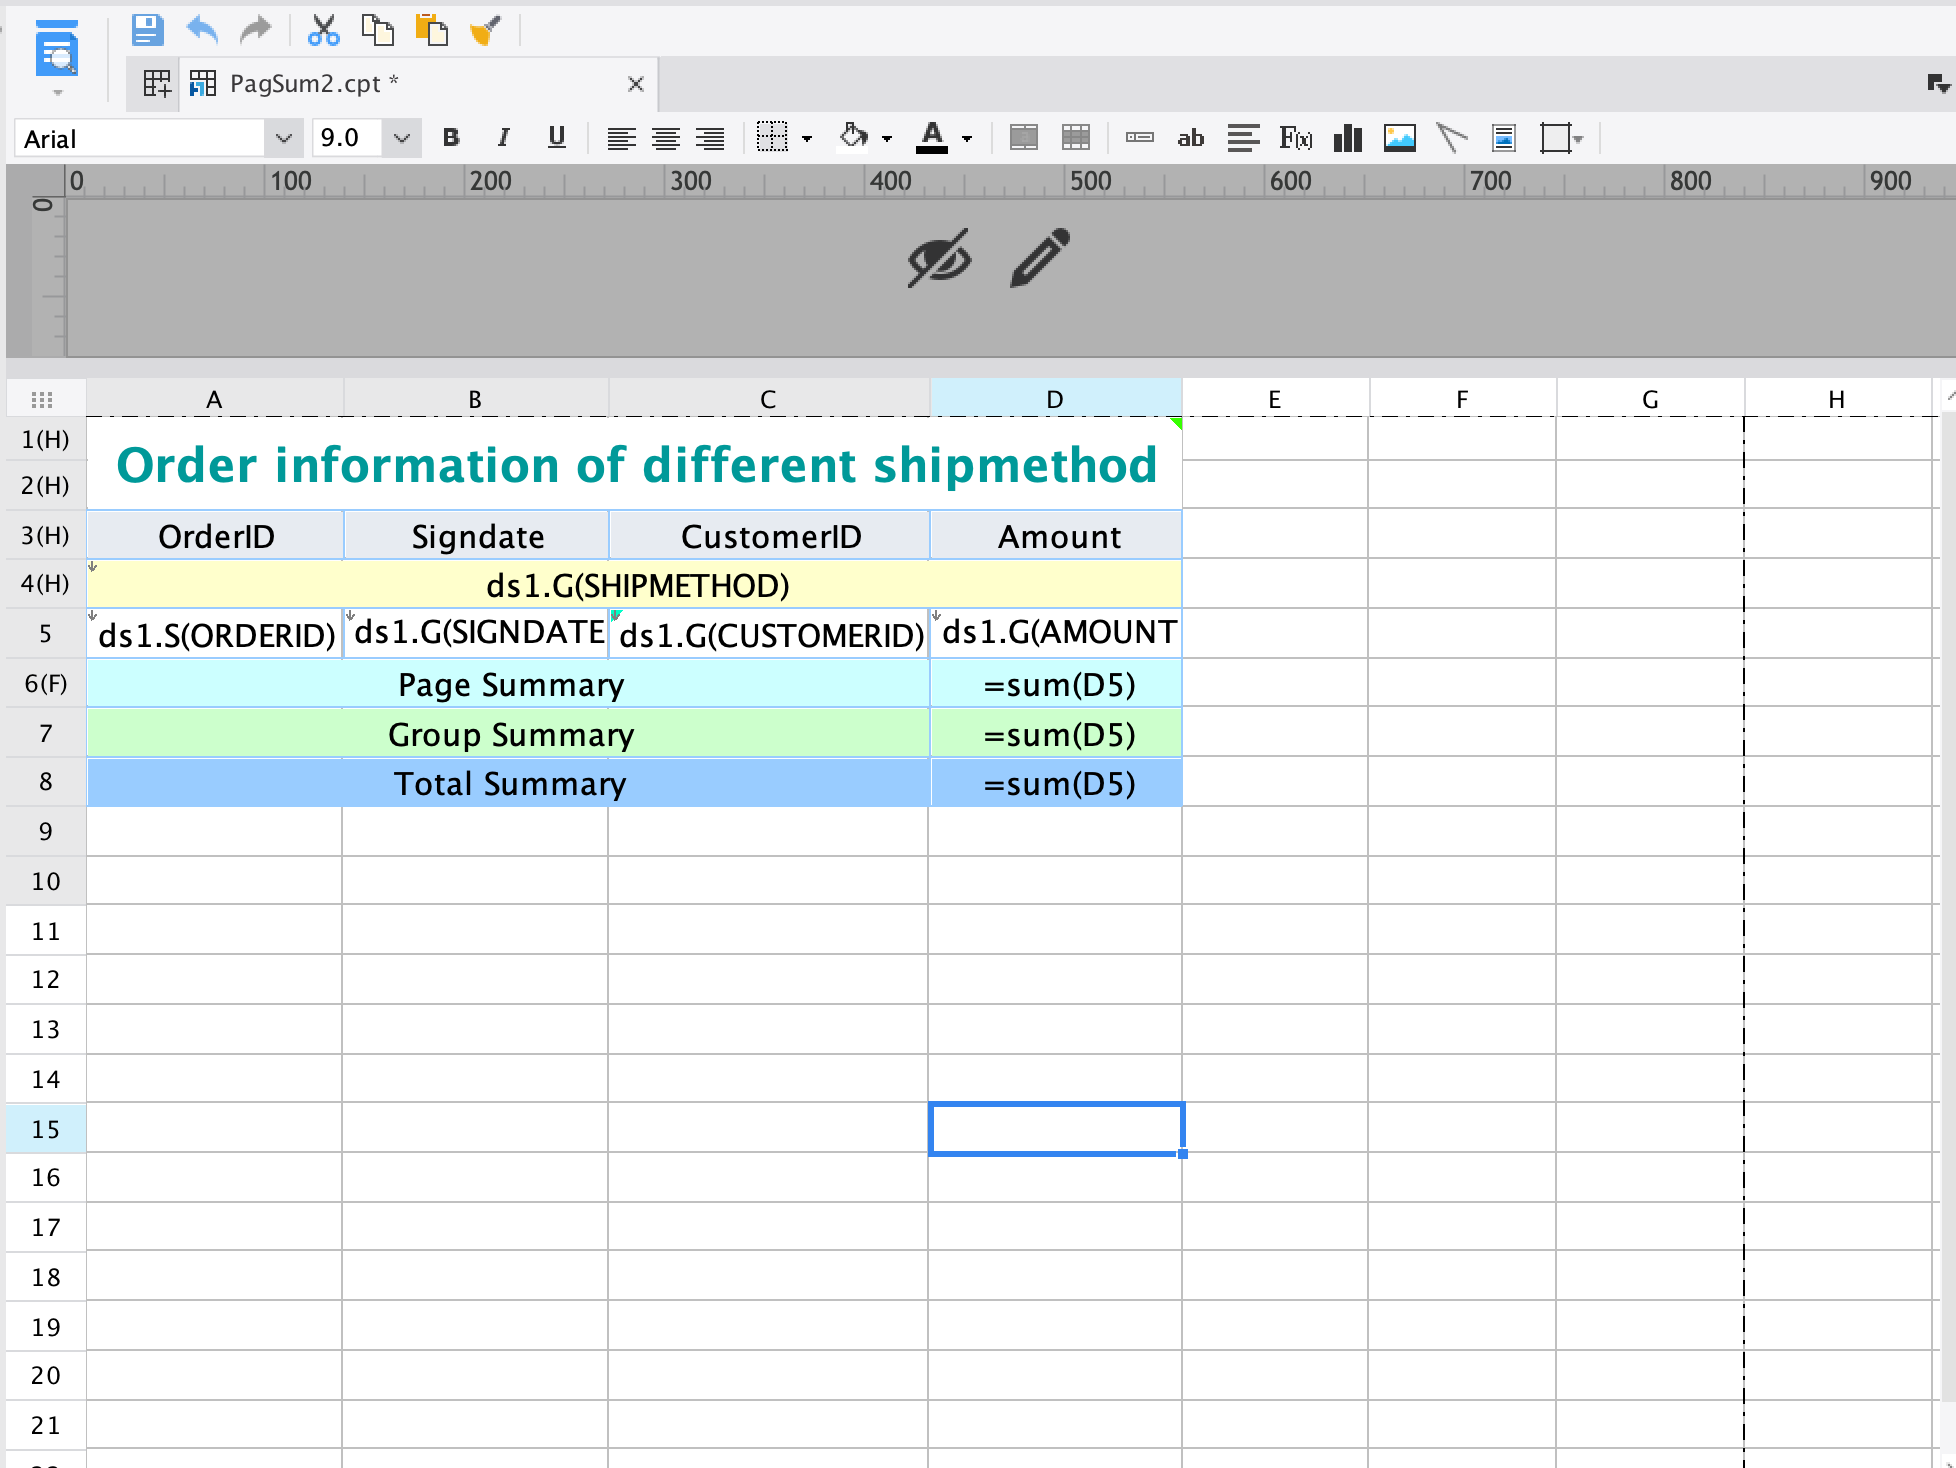Insert a chart into the cell
The image size is (1956, 1468).
(1348, 138)
